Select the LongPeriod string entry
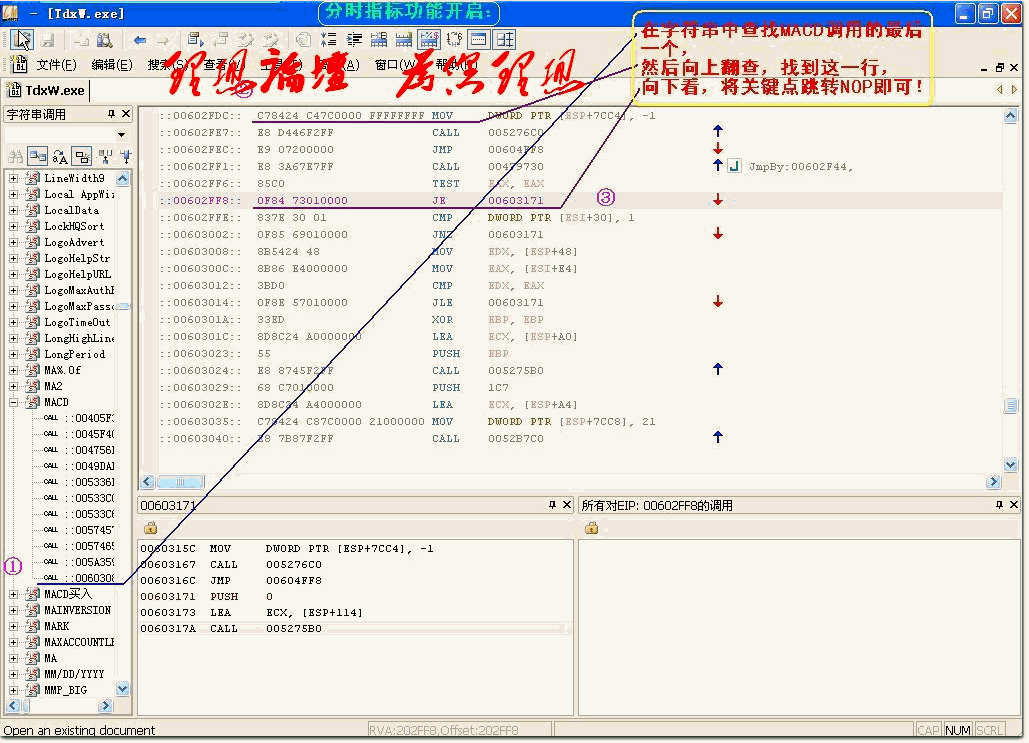1029x743 pixels. coord(74,354)
